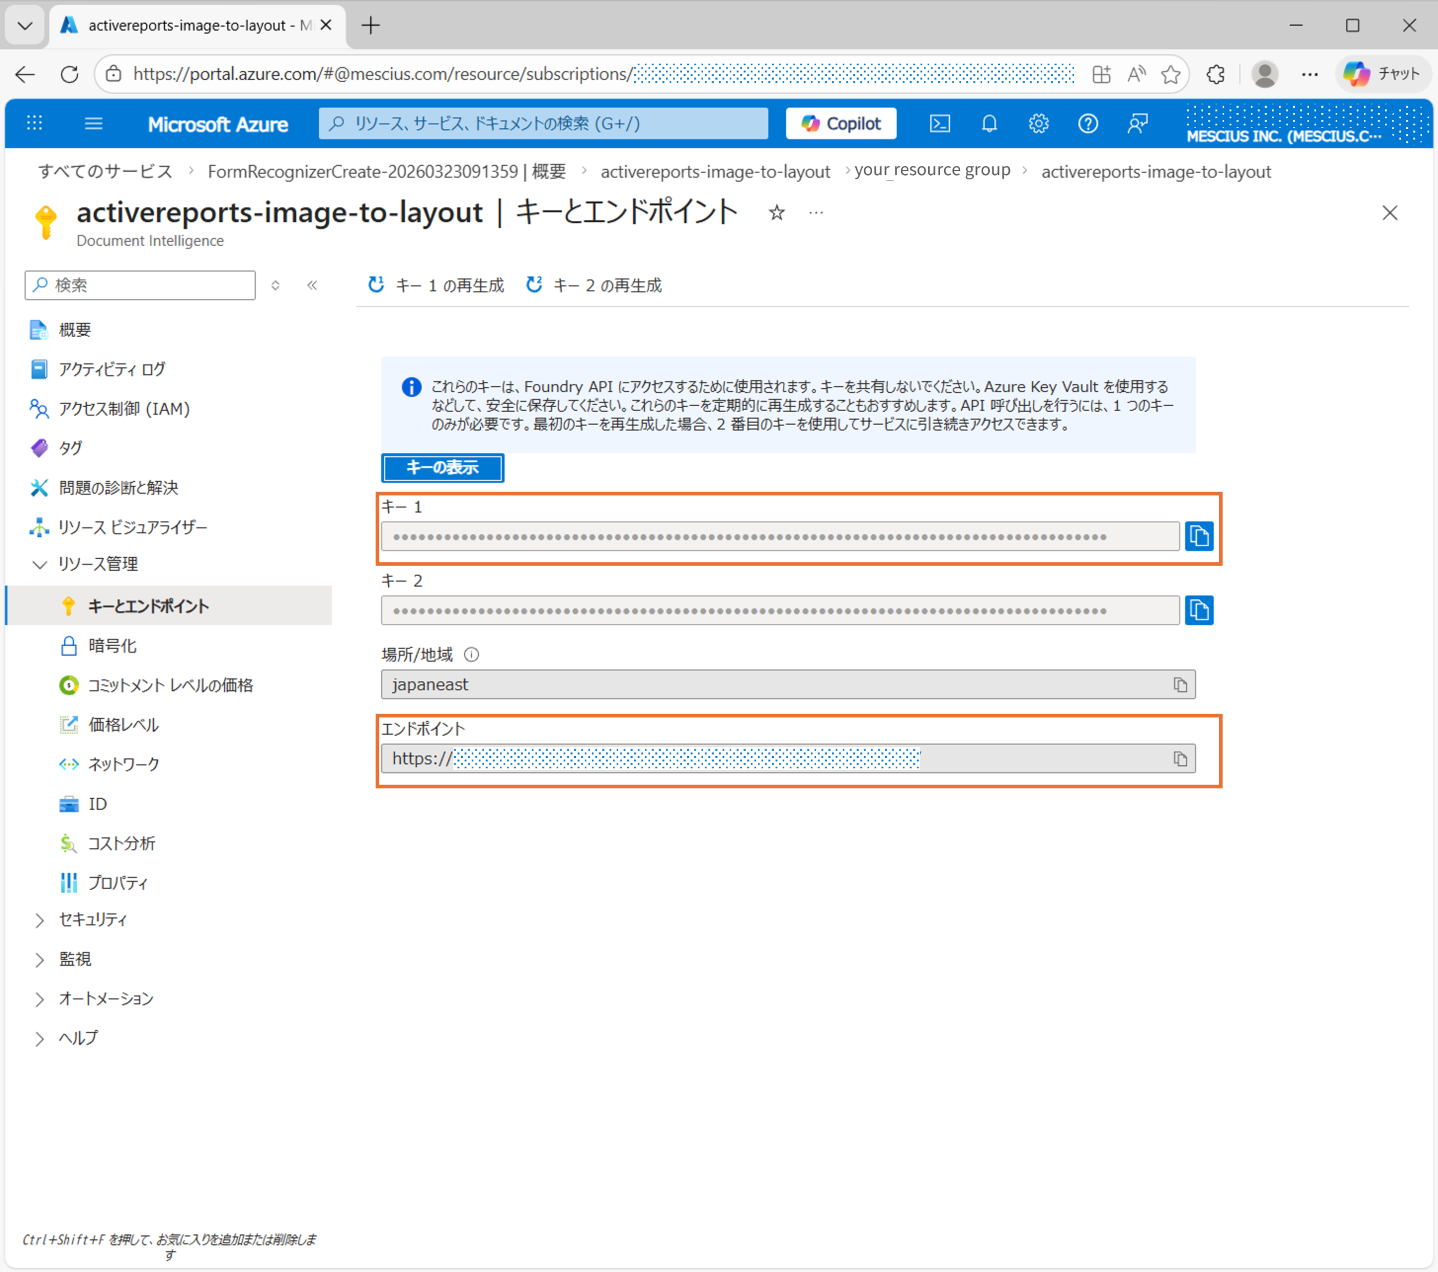Copy the キー 2 value
Screen dimensions: 1438x1272
pos(1199,610)
